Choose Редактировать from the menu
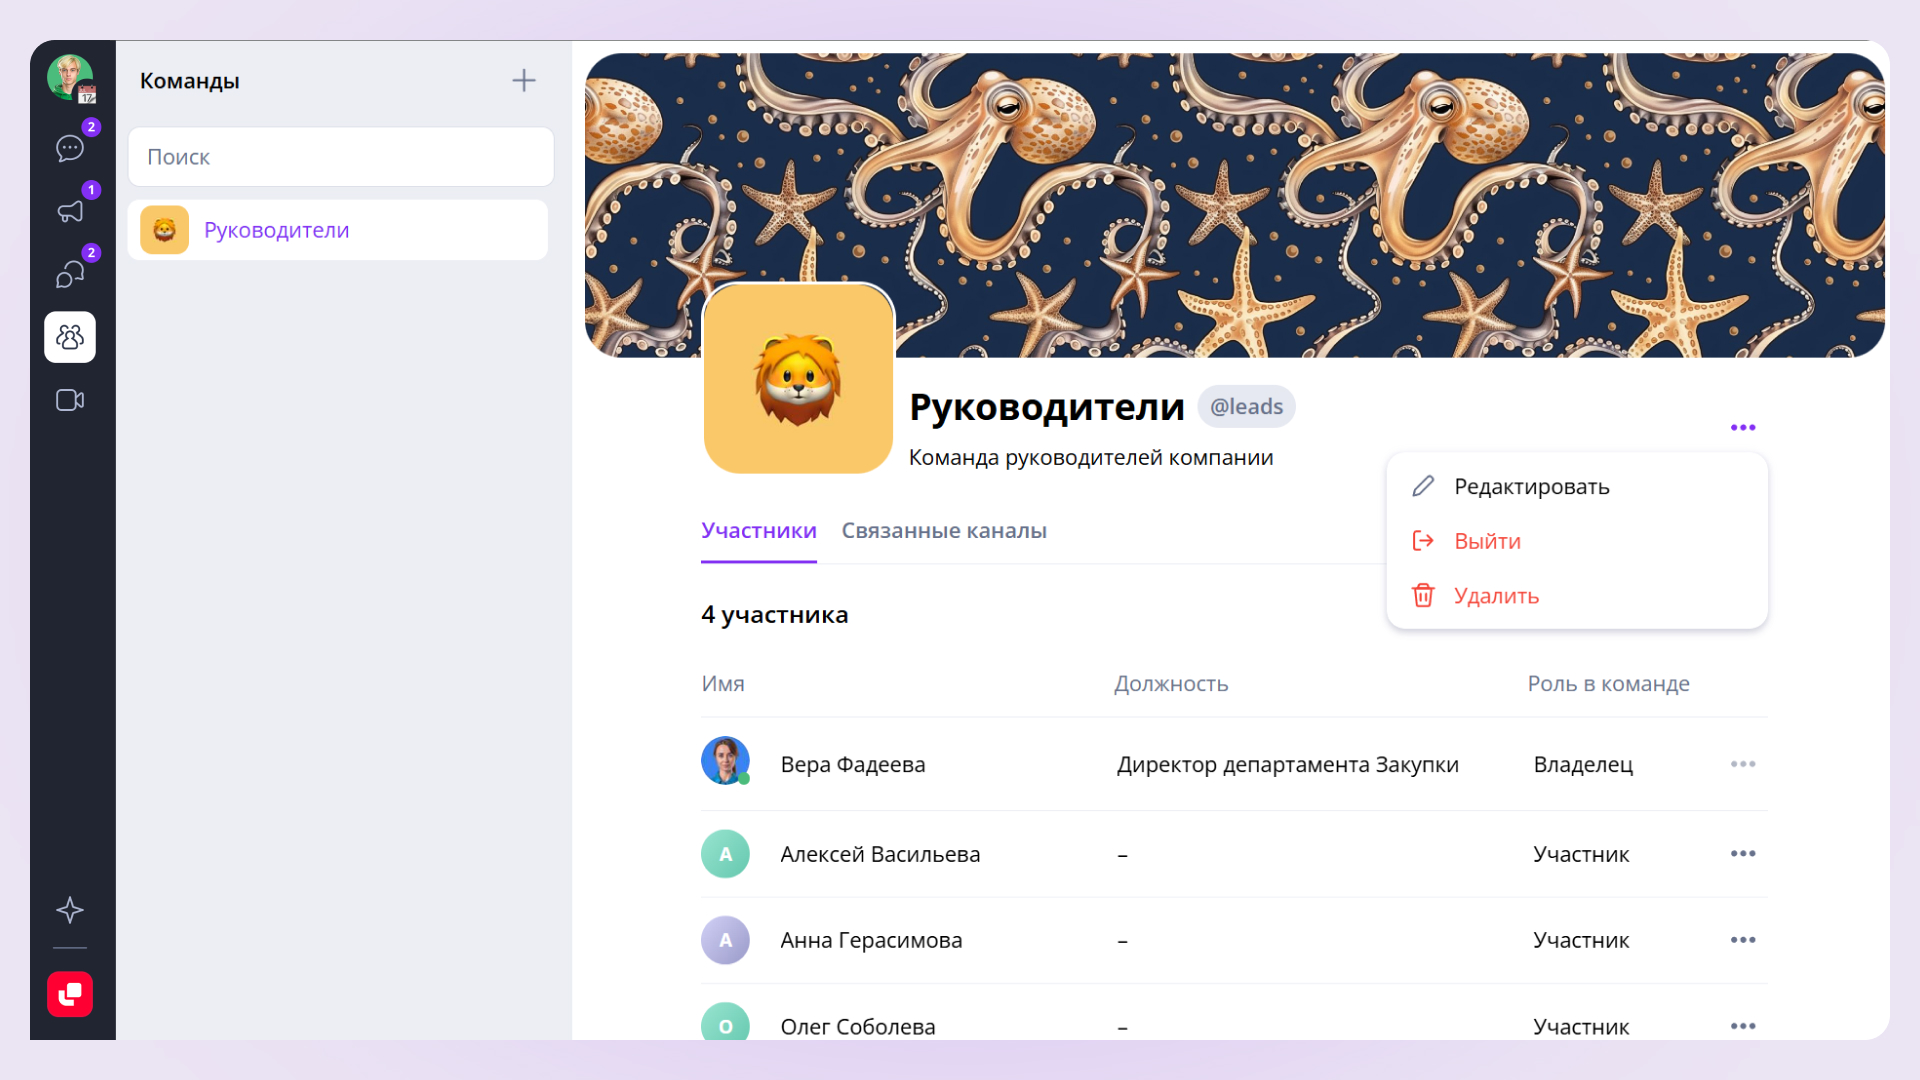Image resolution: width=1920 pixels, height=1080 pixels. 1577,486
